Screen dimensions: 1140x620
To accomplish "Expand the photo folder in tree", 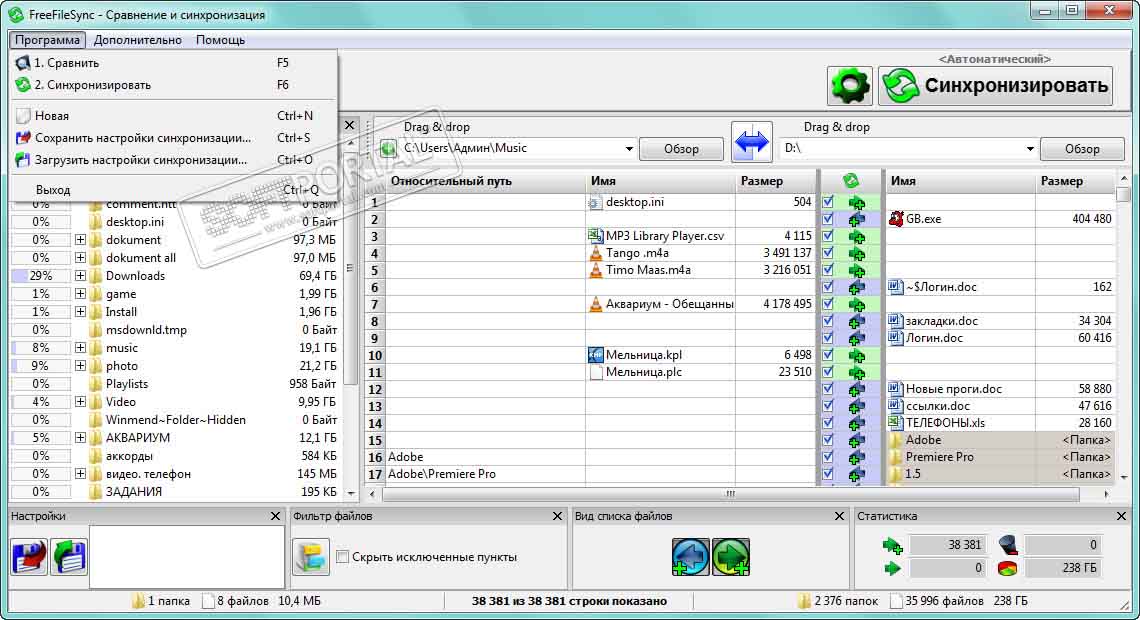I will [x=80, y=366].
